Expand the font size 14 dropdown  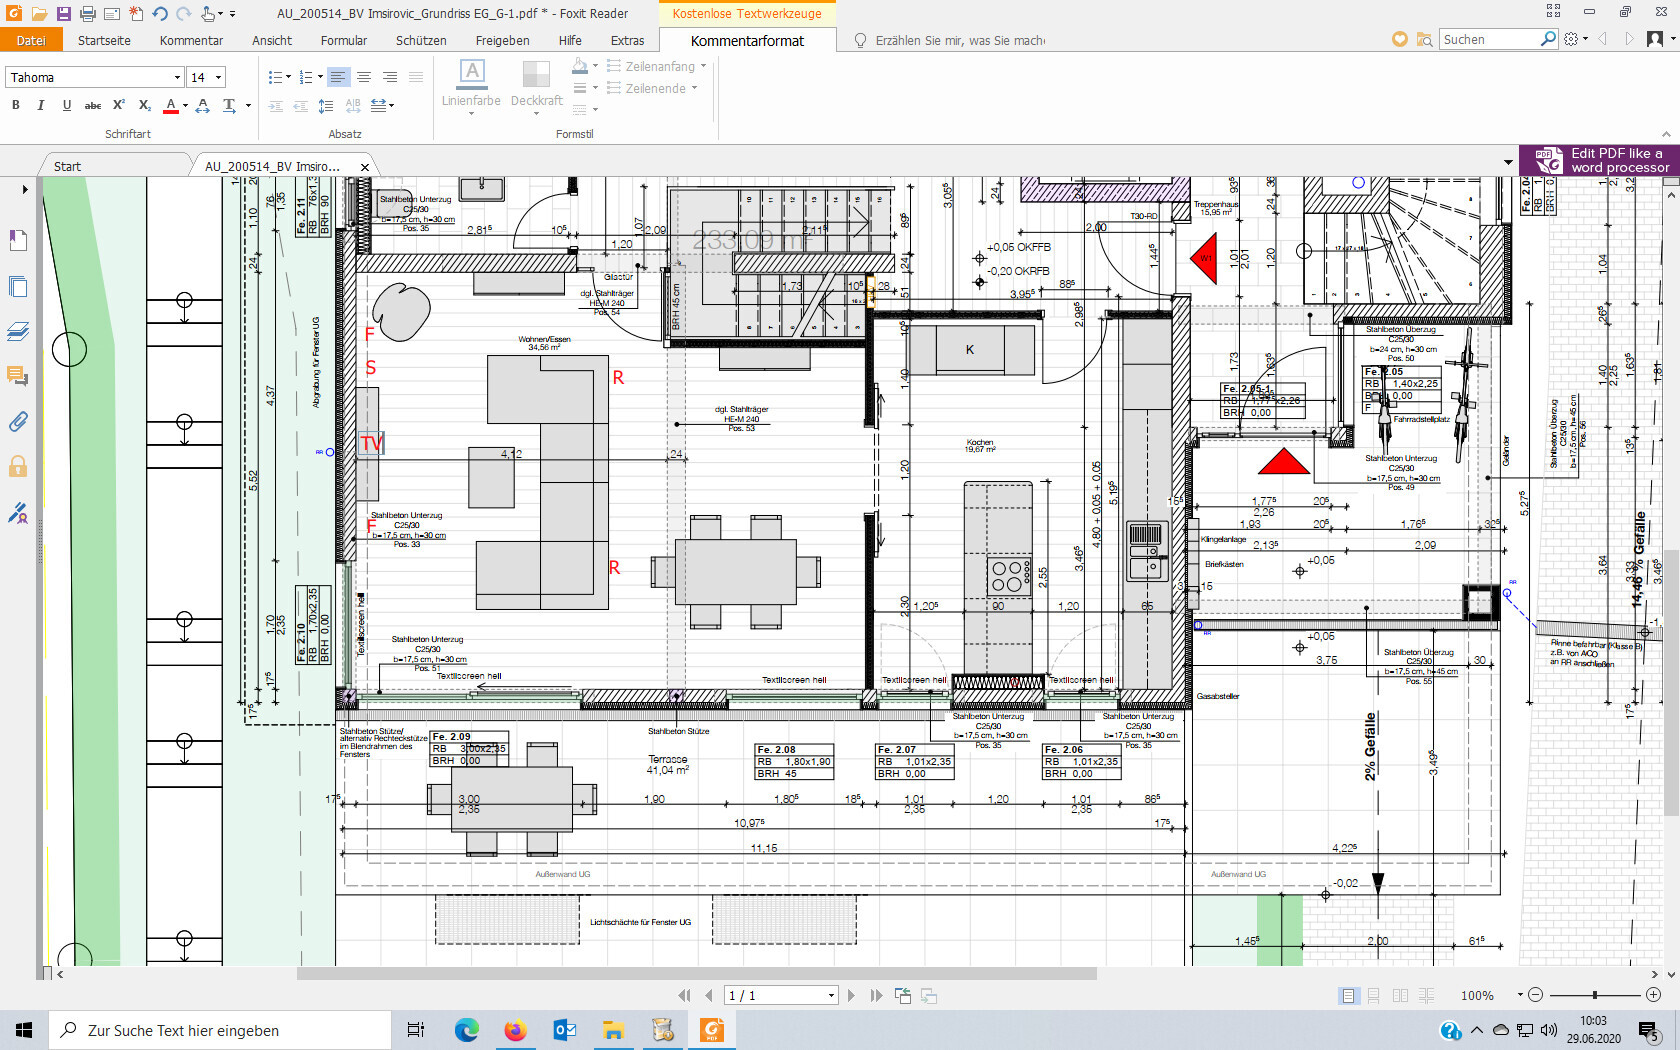point(218,77)
